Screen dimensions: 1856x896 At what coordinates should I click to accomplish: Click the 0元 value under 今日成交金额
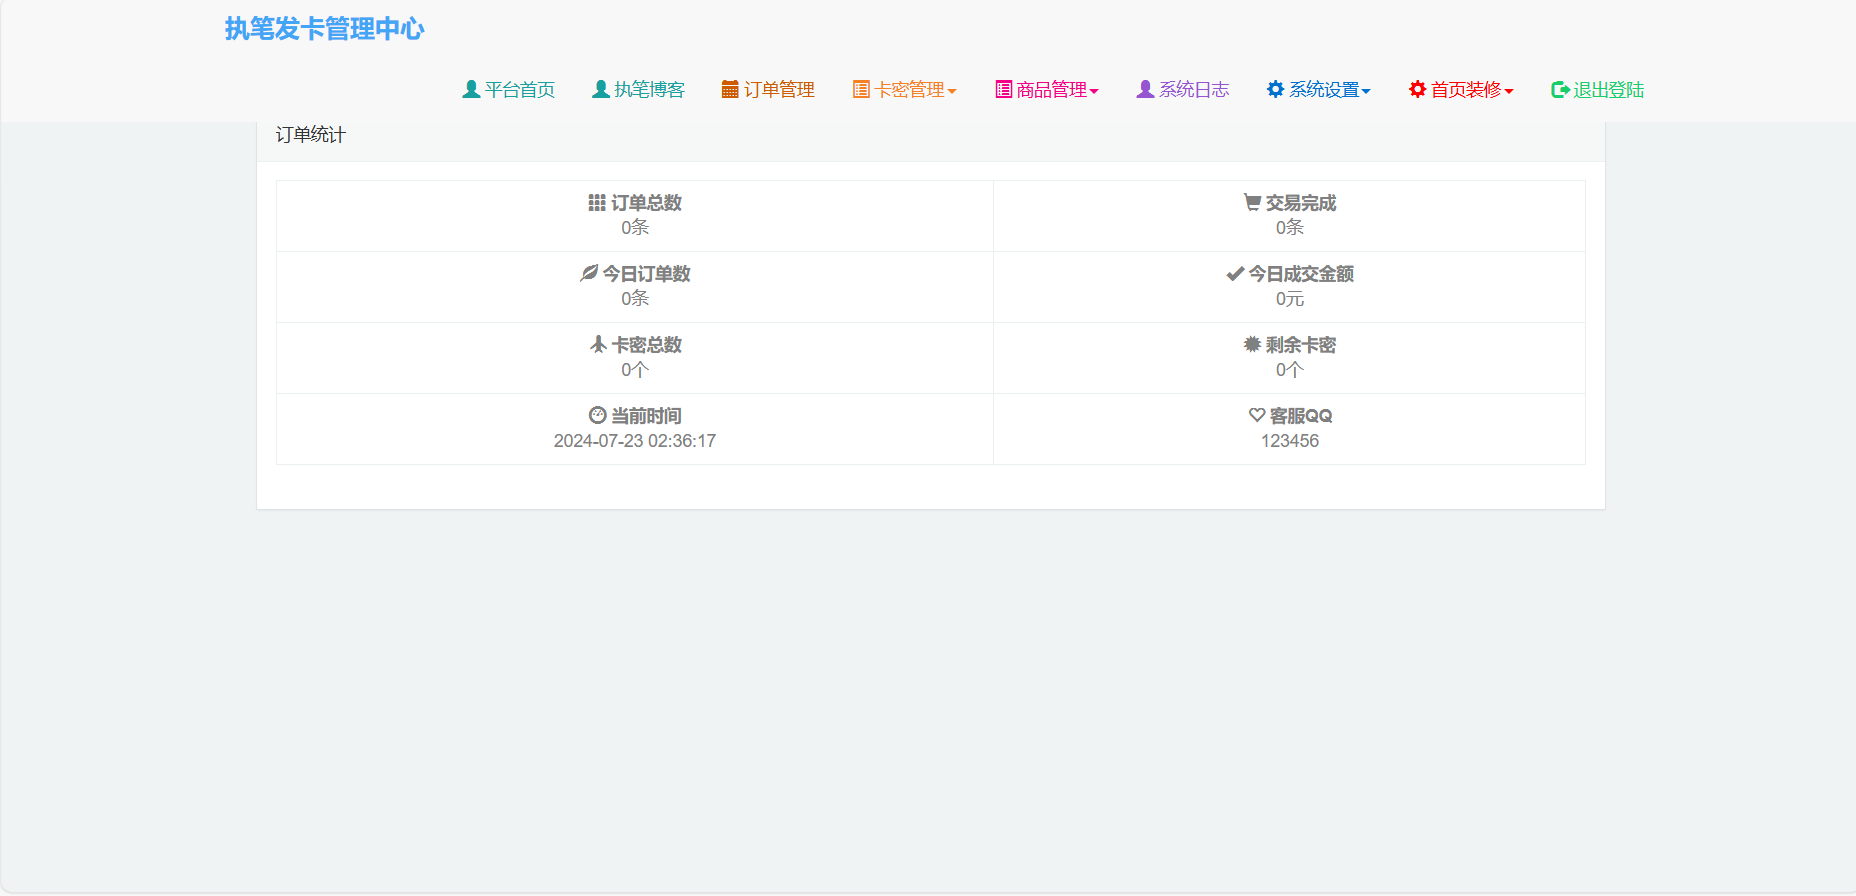pyautogui.click(x=1290, y=299)
